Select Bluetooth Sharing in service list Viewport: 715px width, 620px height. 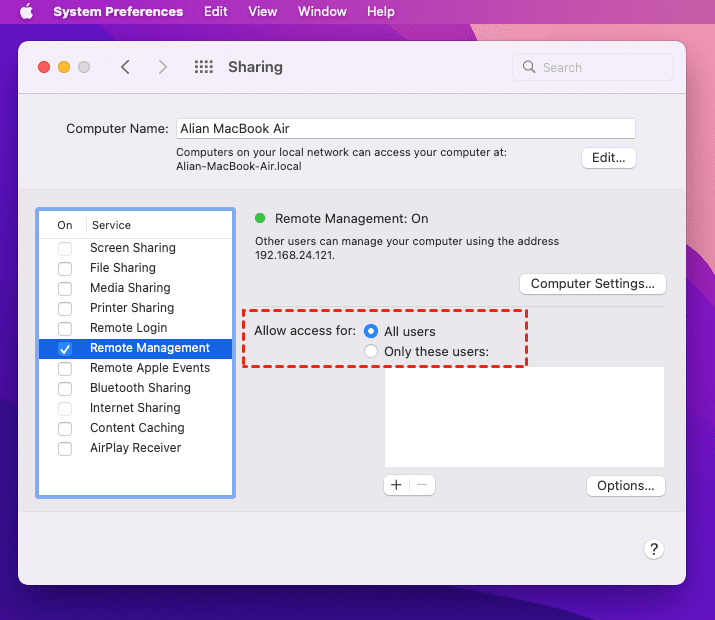tap(140, 388)
